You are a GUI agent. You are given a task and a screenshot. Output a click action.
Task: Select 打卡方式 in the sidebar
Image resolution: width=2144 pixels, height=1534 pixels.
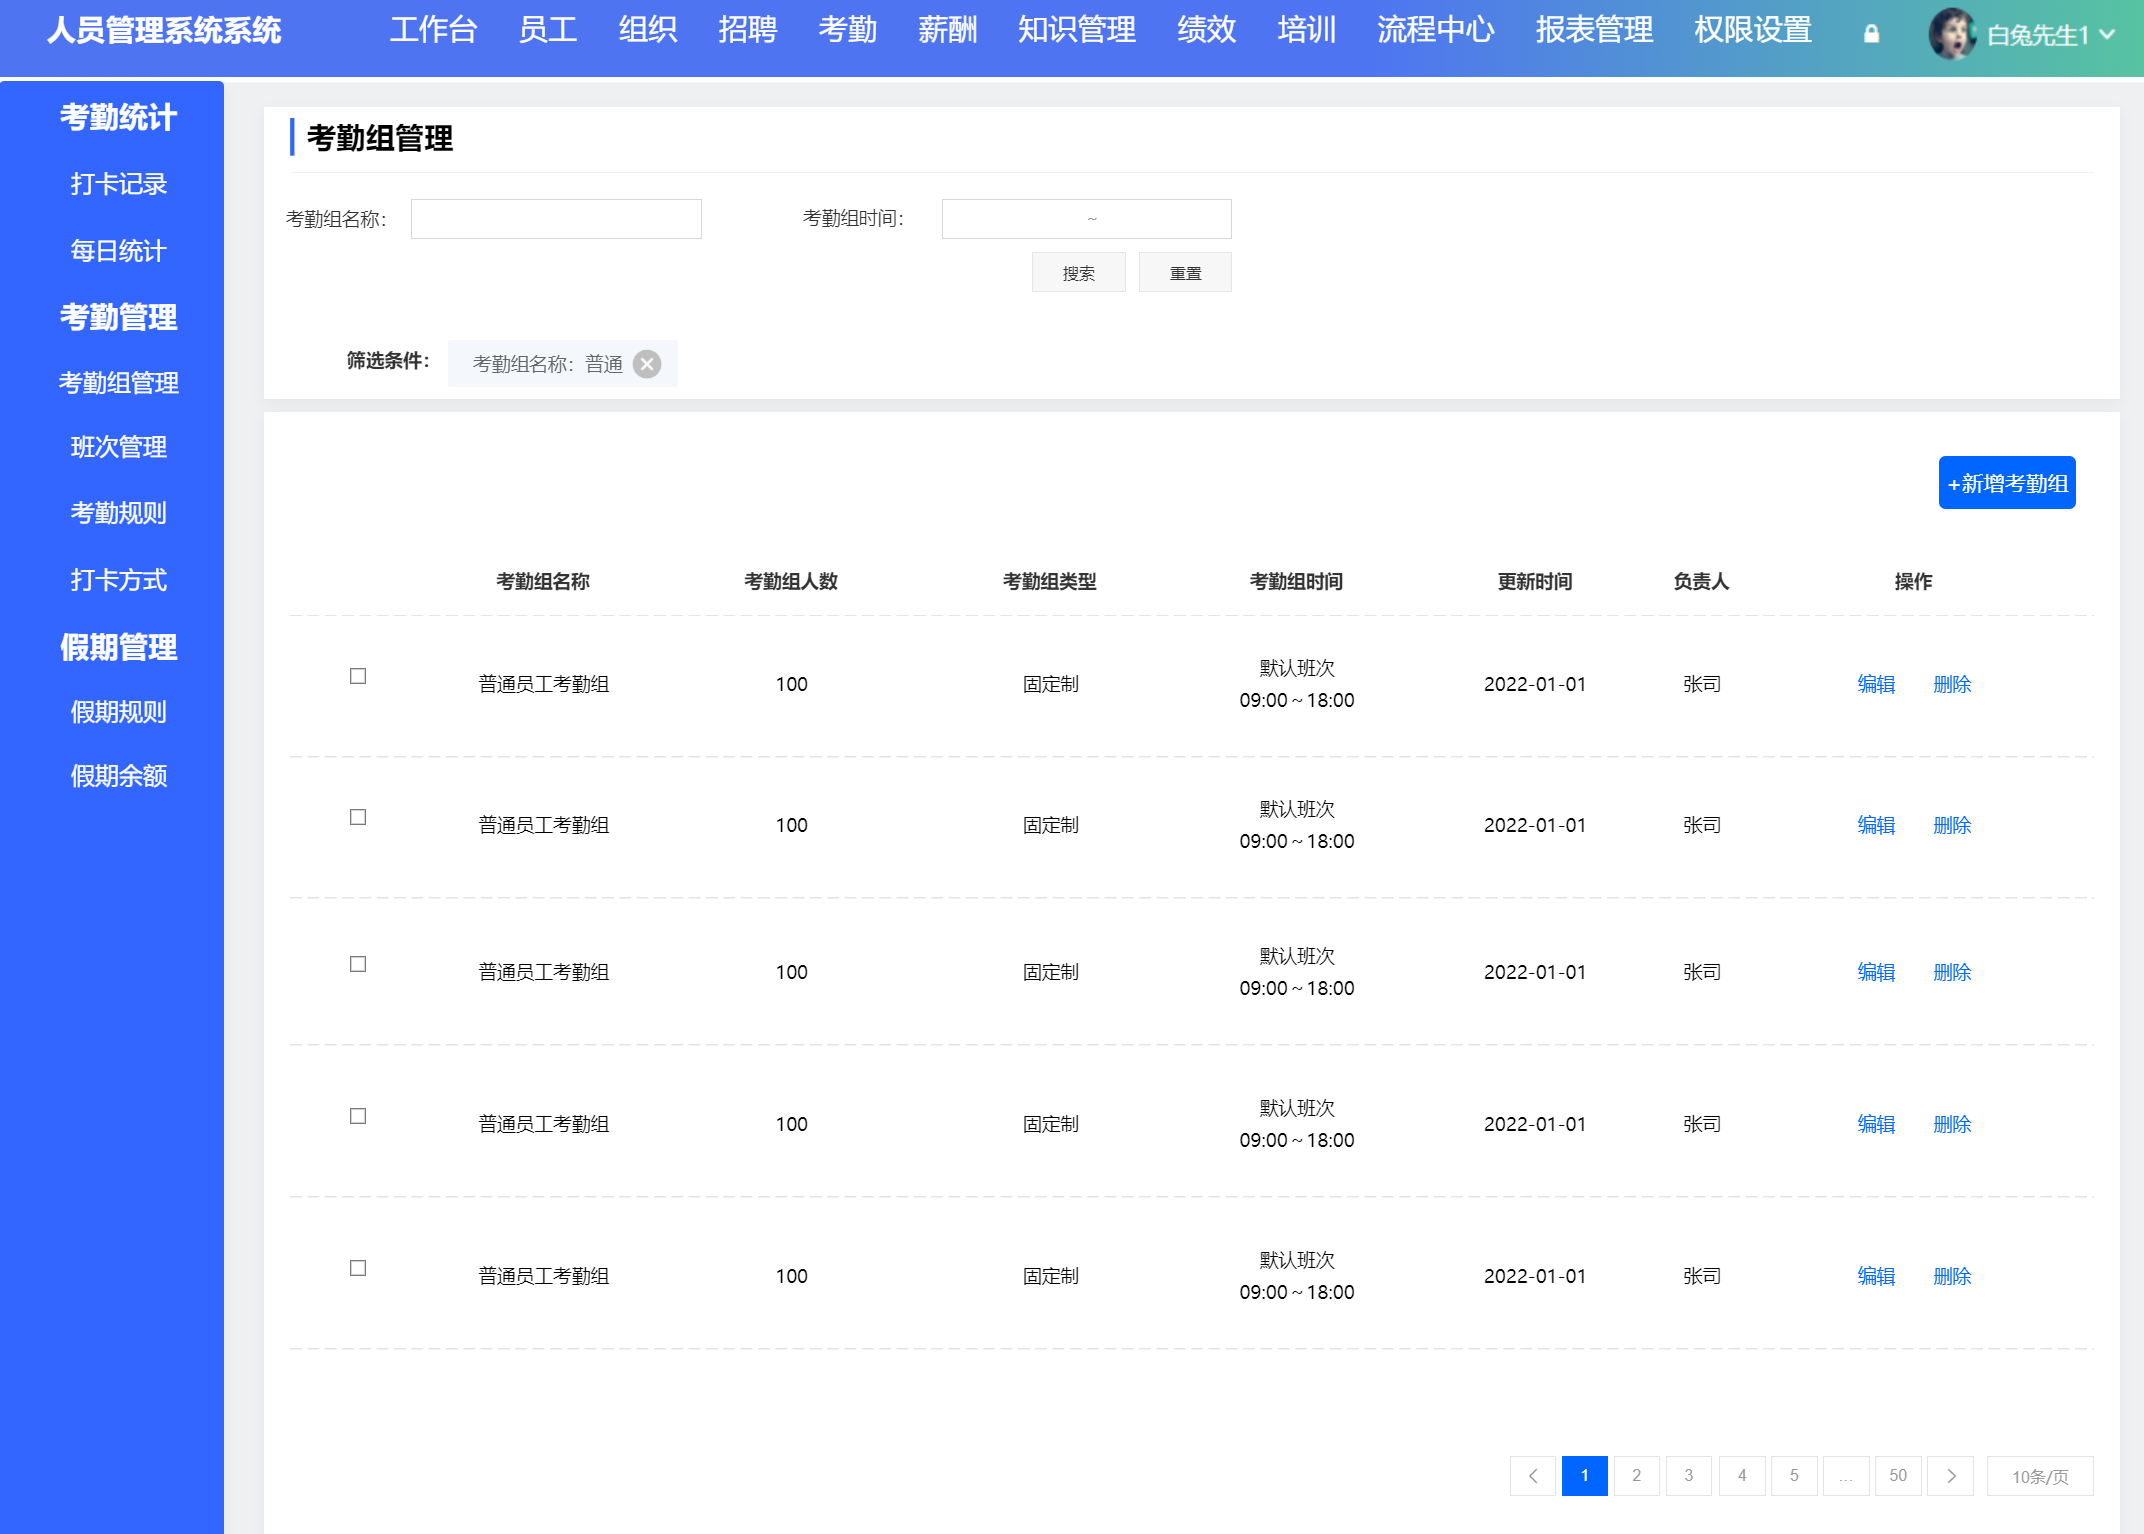point(118,579)
